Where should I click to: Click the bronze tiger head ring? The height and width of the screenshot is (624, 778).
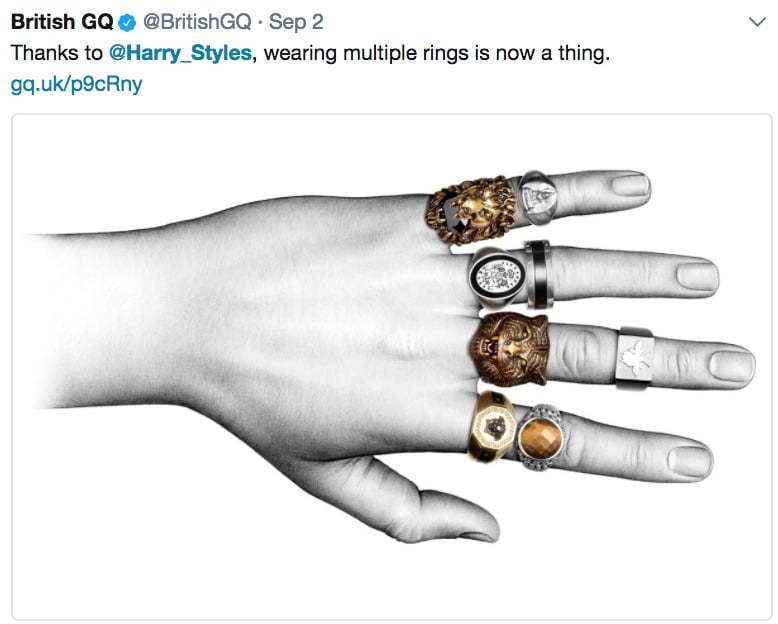[x=510, y=350]
